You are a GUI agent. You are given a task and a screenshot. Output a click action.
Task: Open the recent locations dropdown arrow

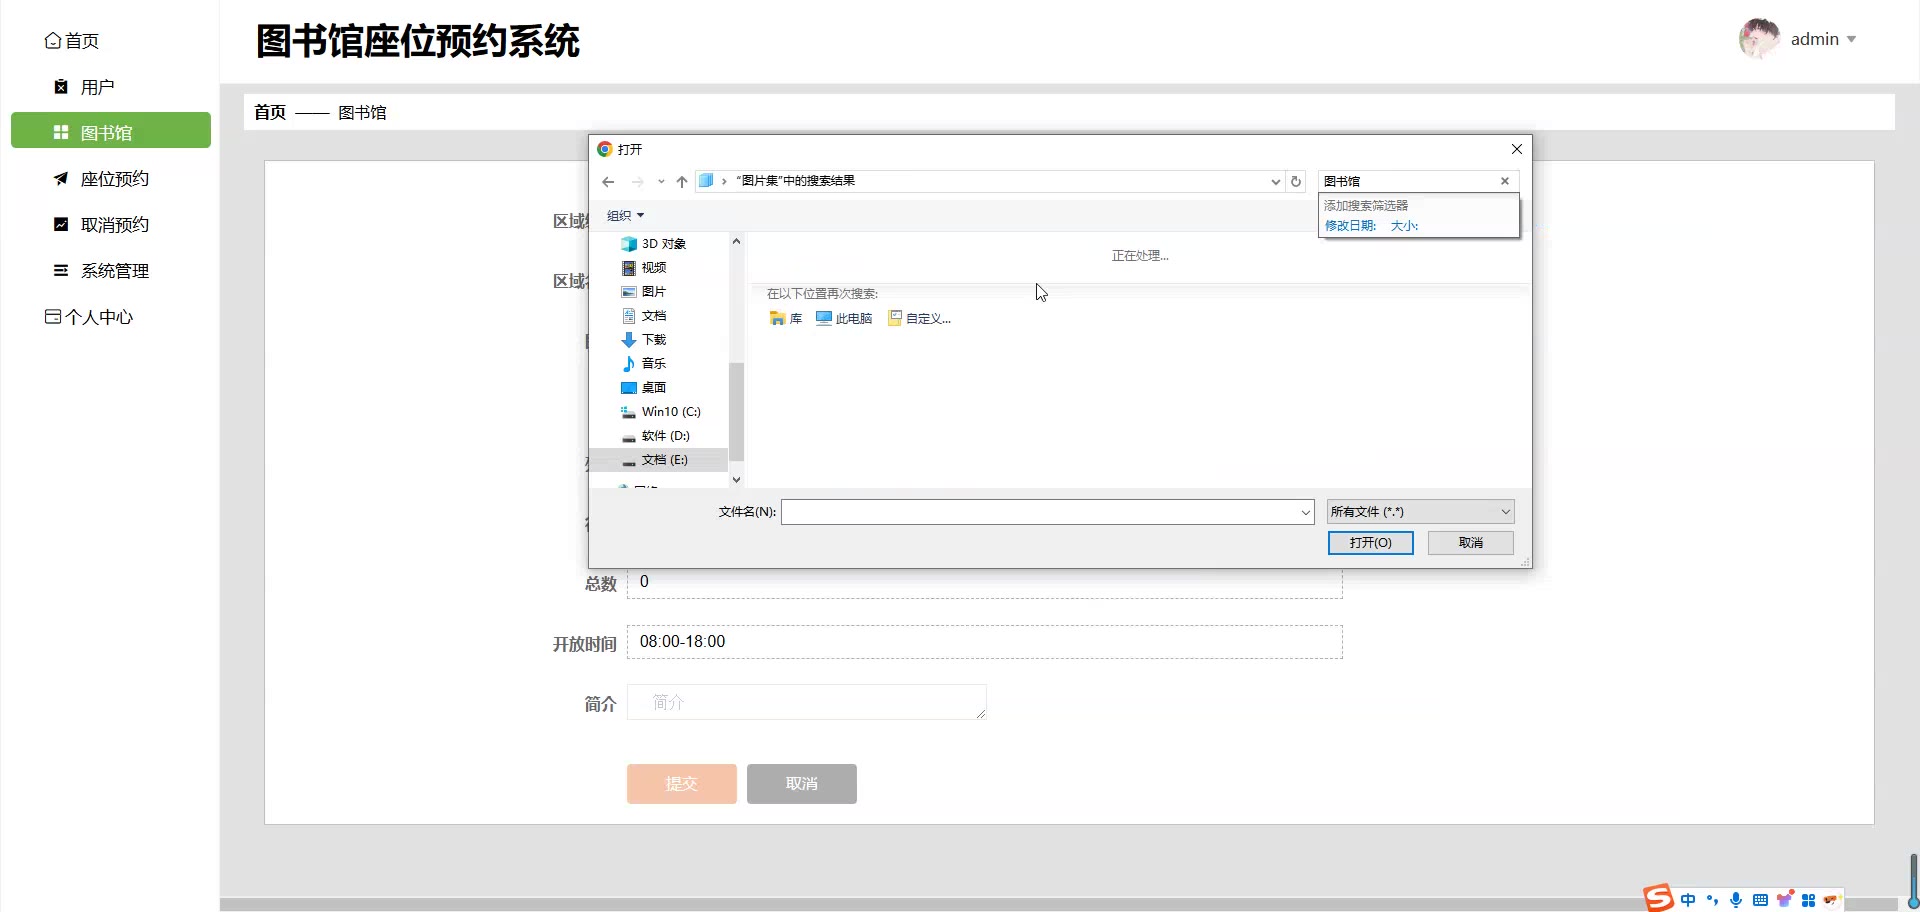661,182
